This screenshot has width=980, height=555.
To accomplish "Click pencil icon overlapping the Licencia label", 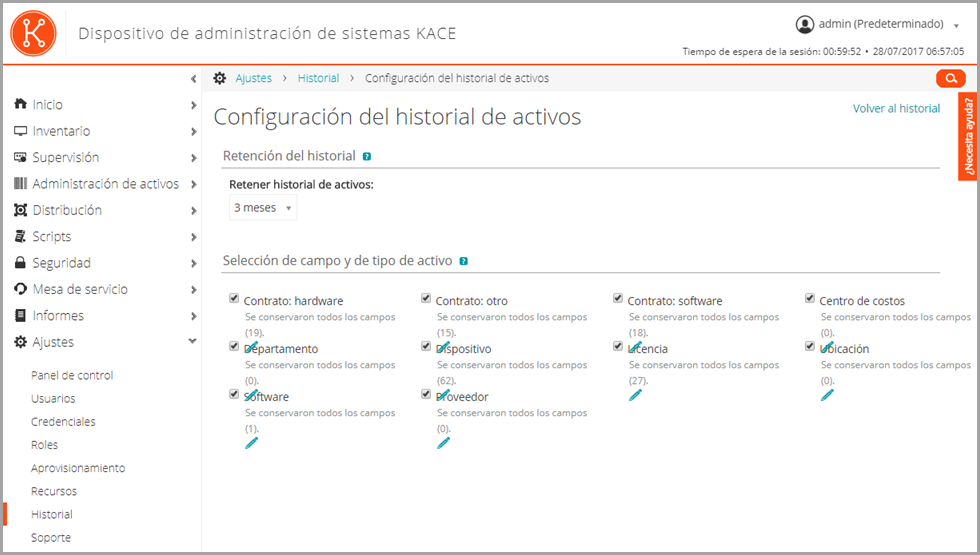I will (x=635, y=348).
